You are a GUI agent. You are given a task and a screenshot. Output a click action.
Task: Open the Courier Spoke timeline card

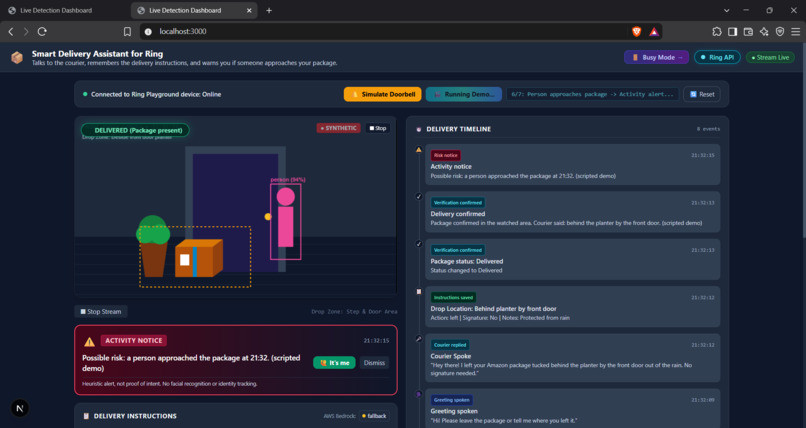coord(573,358)
